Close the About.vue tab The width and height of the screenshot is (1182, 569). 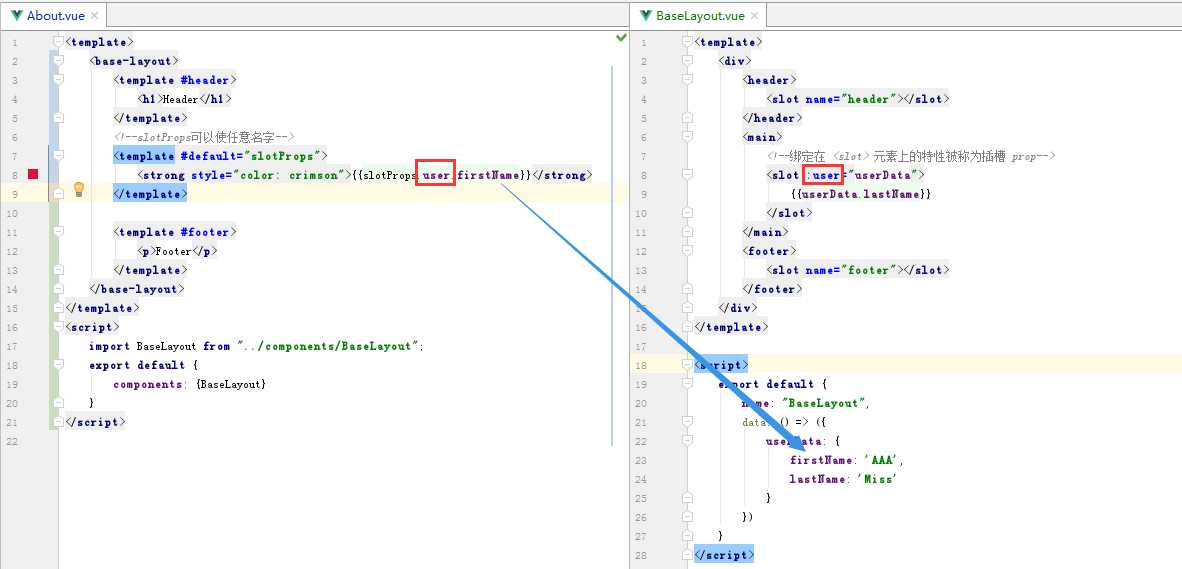point(93,15)
